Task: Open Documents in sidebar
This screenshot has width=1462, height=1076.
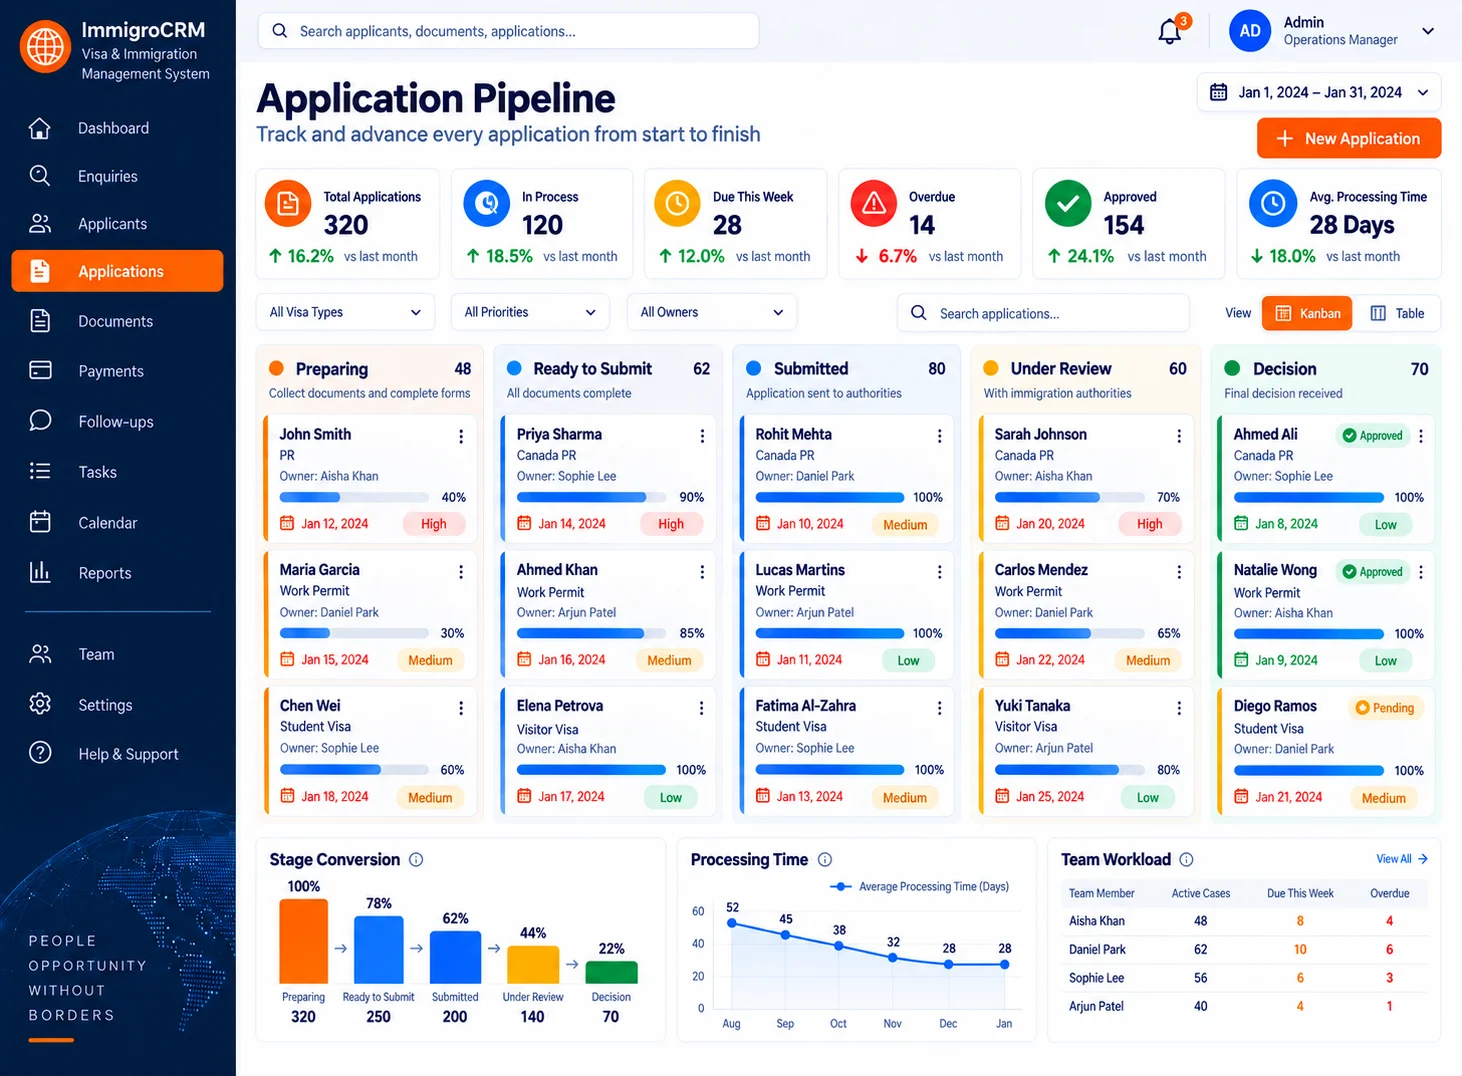Action: 117,321
